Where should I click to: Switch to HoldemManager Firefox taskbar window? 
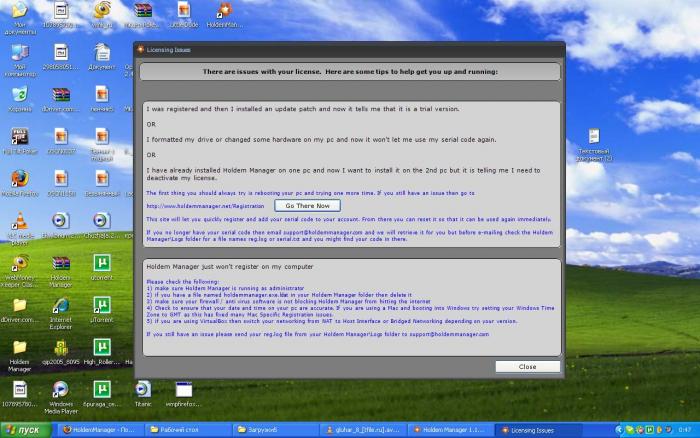point(99,430)
